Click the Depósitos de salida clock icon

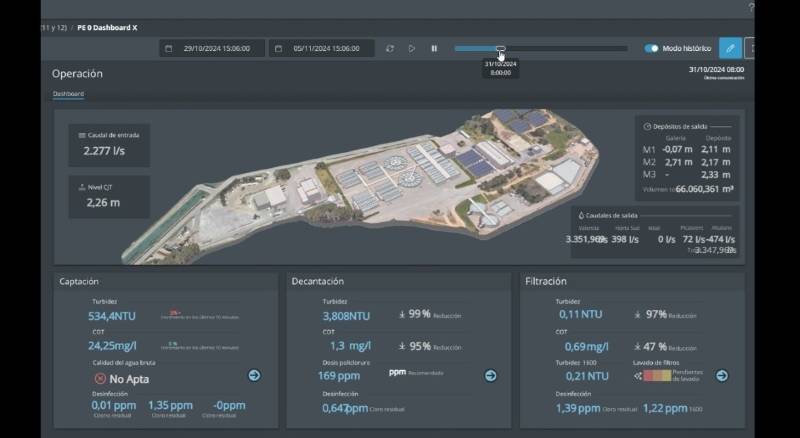(x=647, y=127)
